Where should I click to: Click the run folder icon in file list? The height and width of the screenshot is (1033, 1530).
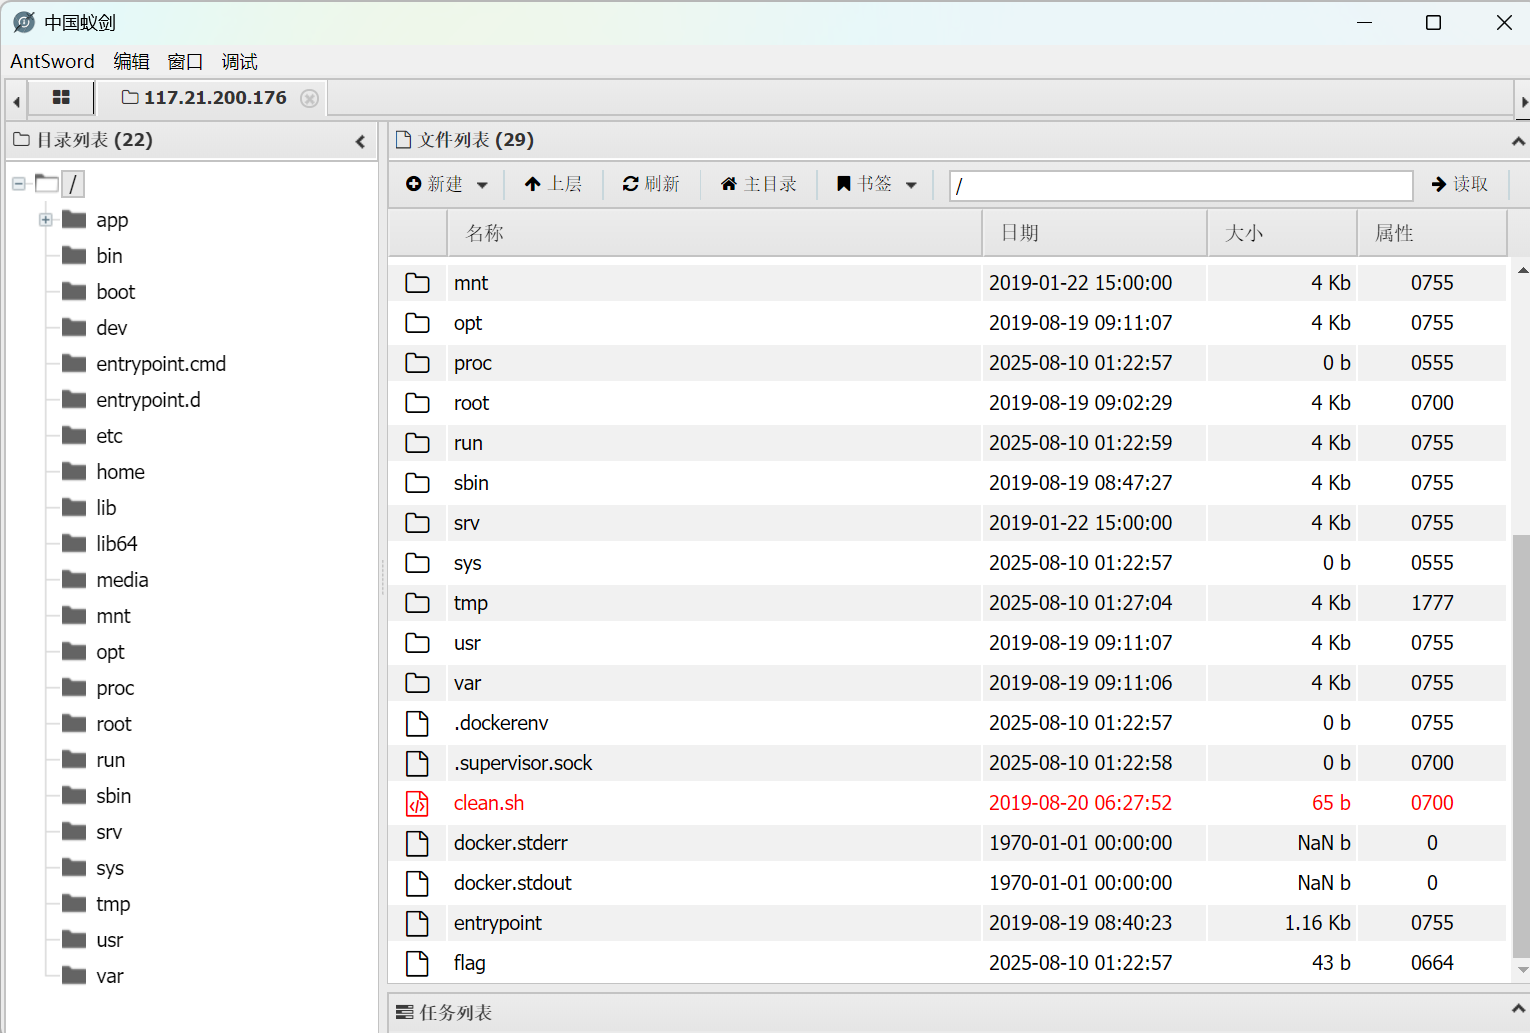click(417, 443)
